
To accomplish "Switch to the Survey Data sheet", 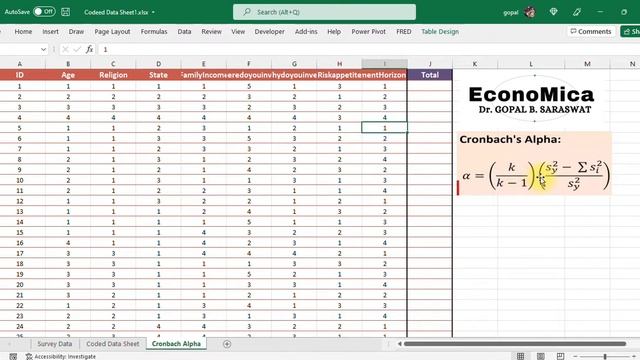I will [x=55, y=344].
